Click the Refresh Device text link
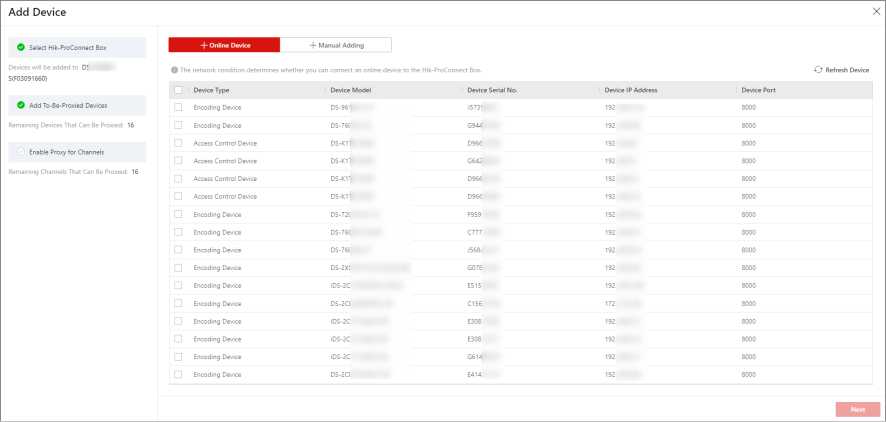This screenshot has width=886, height=422. 847,70
